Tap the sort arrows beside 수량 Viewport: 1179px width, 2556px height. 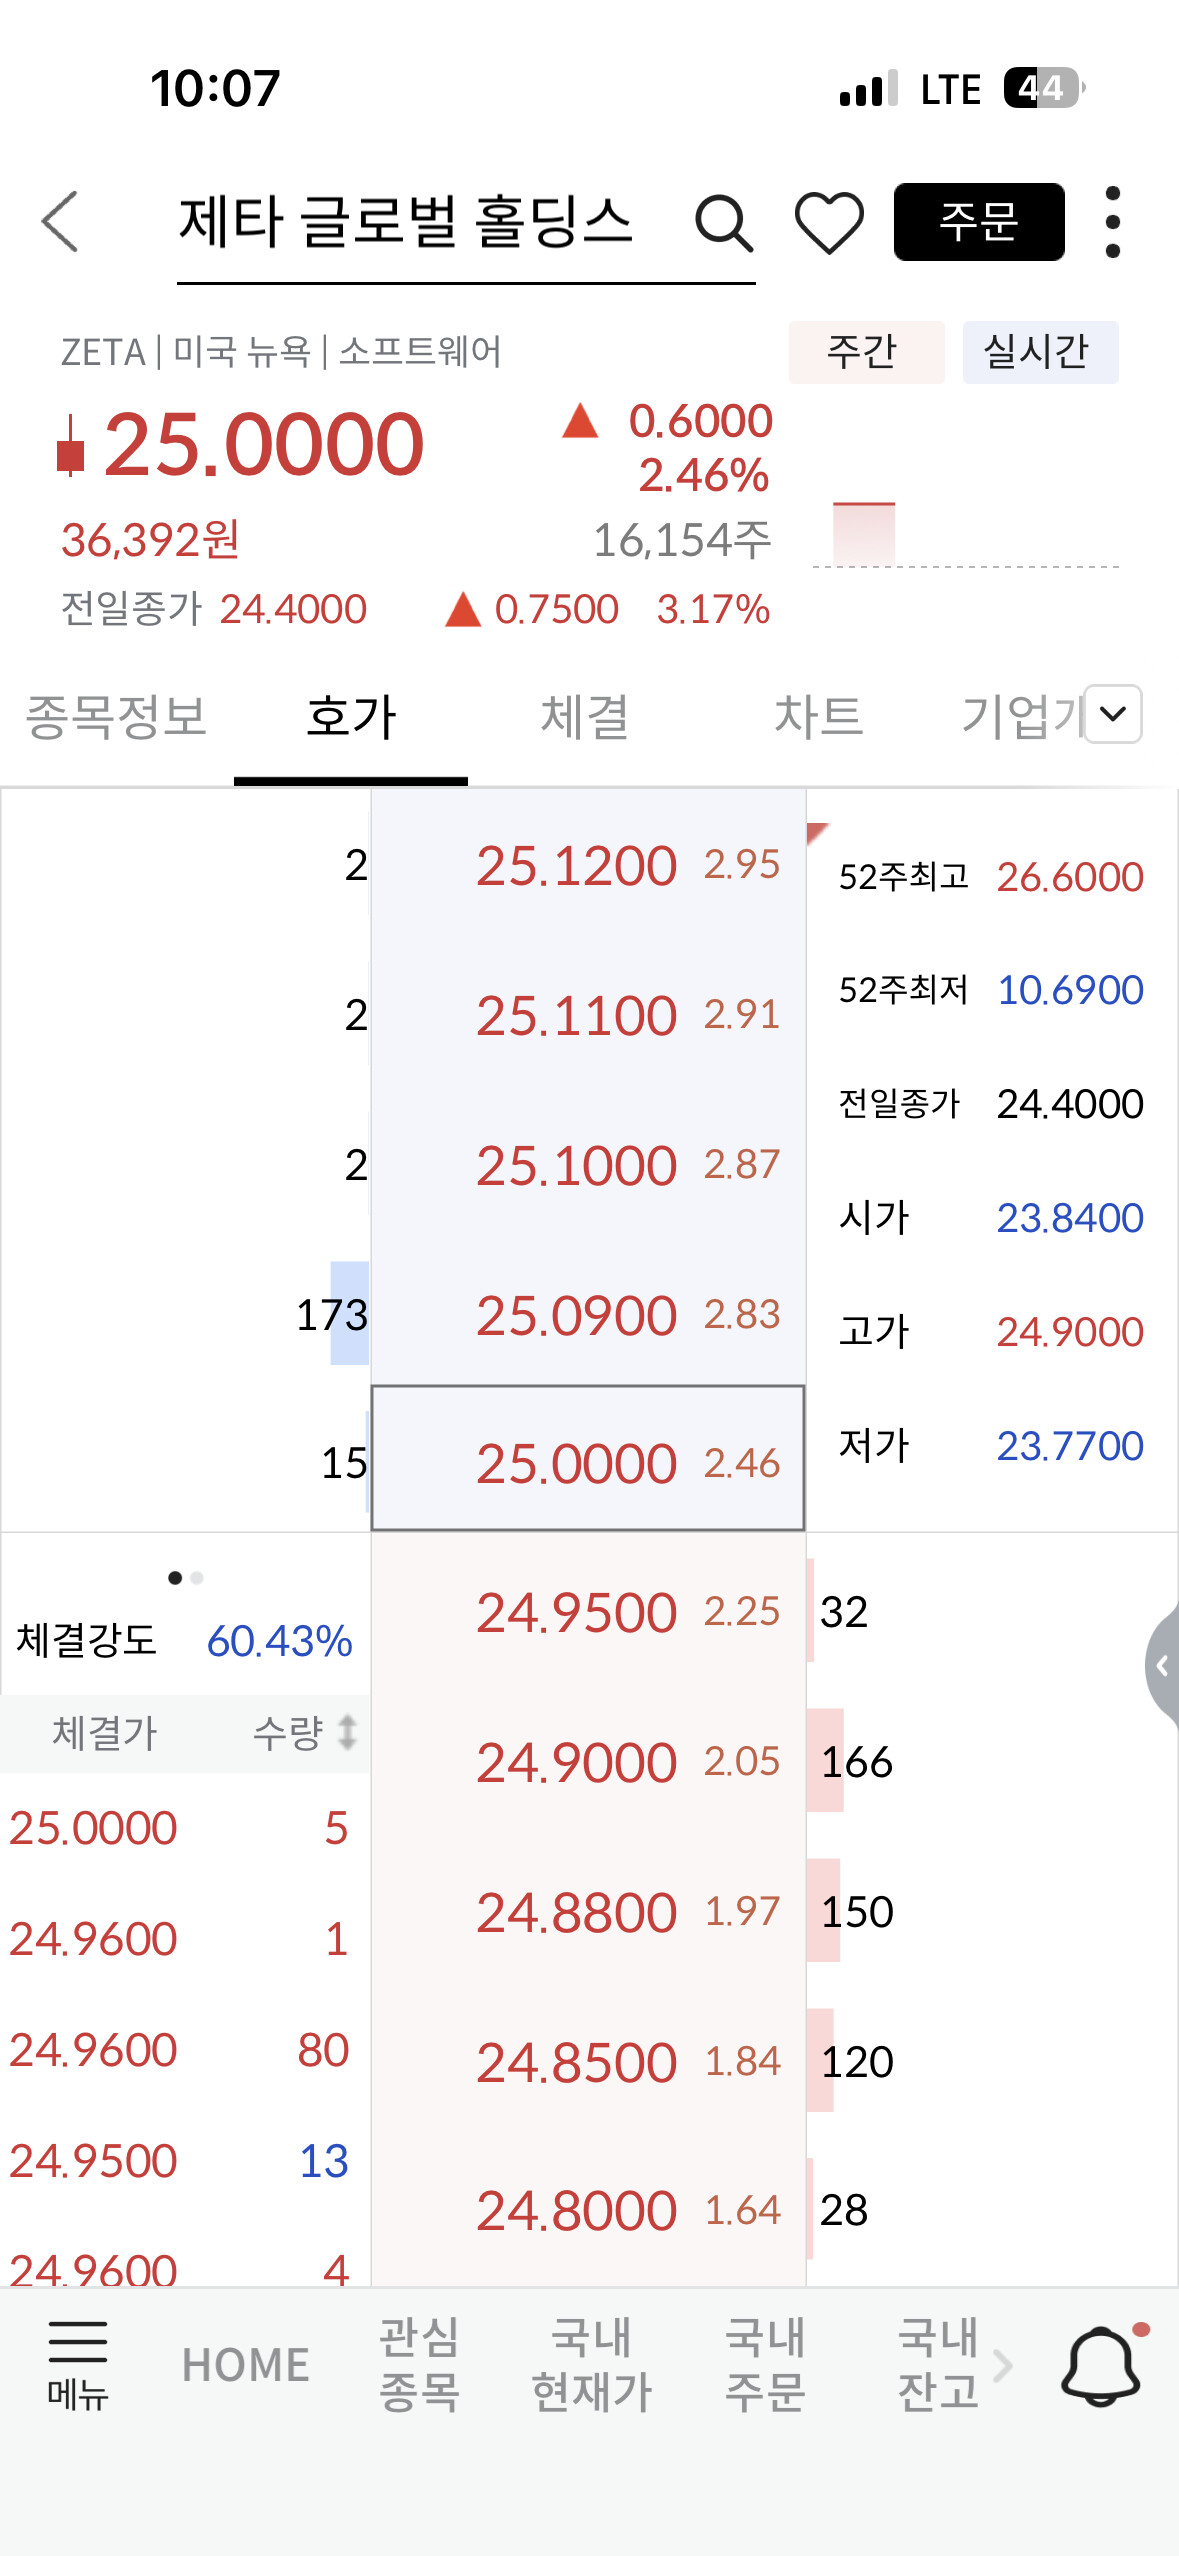[347, 1732]
